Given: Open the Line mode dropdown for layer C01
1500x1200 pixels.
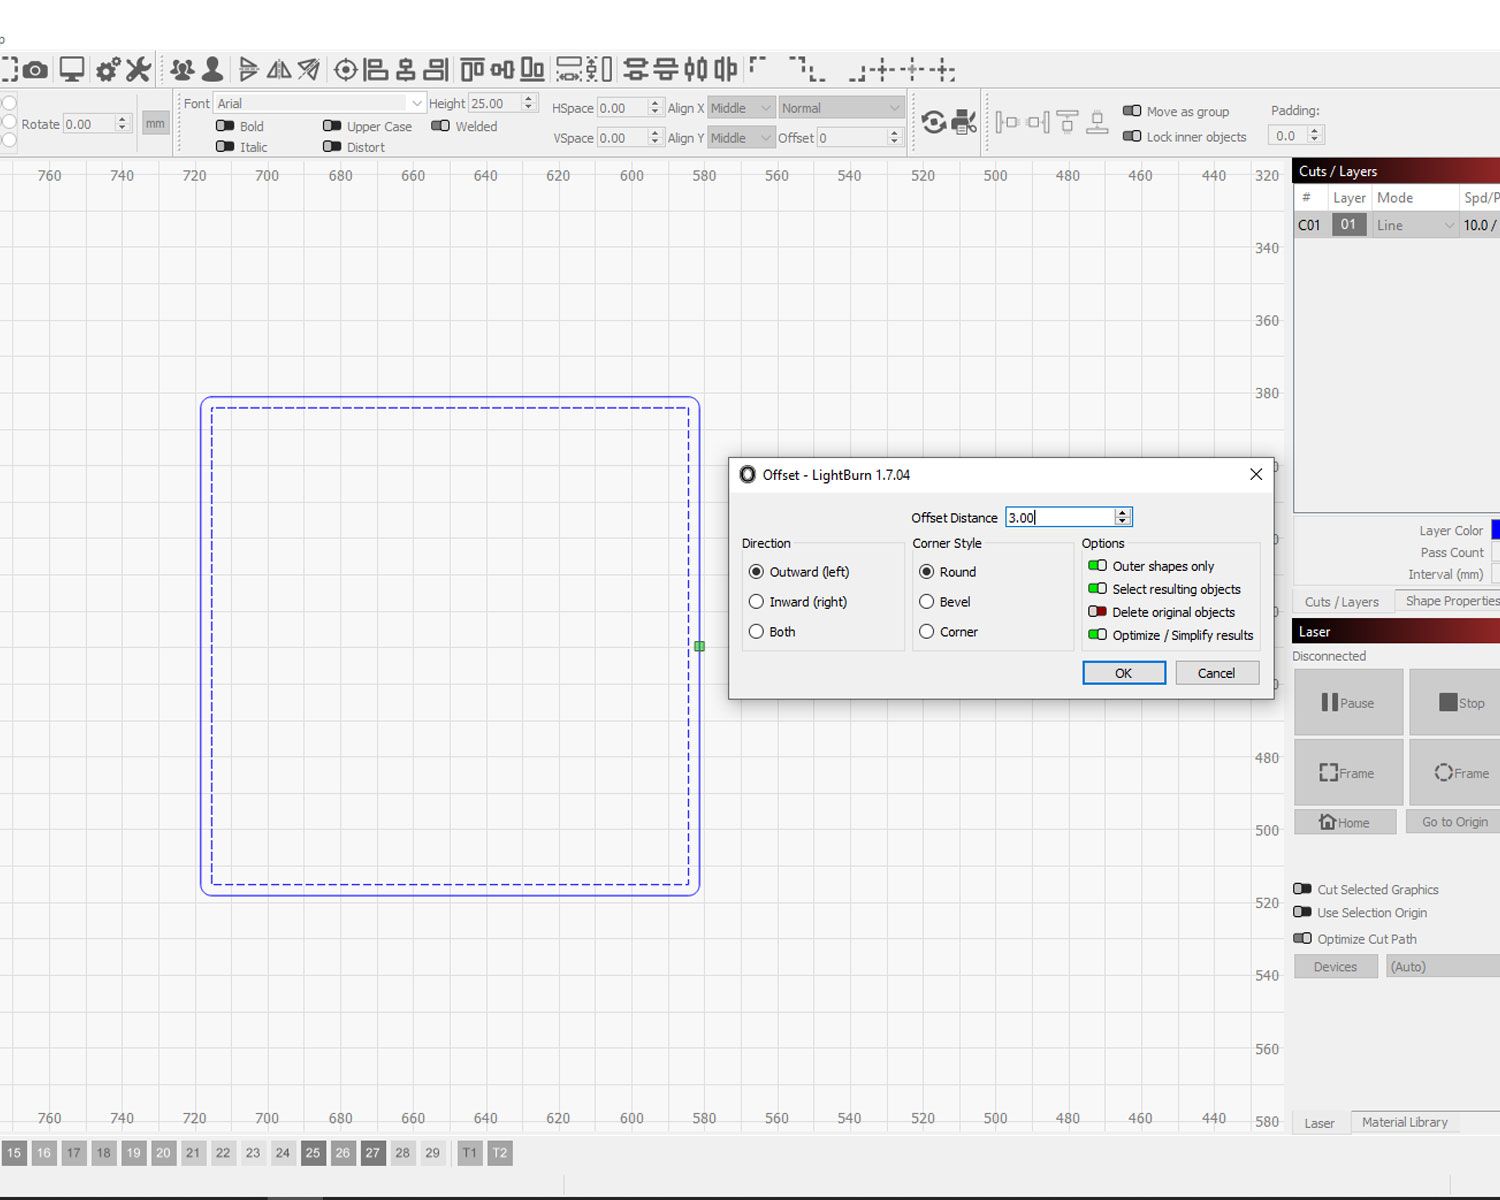Looking at the screenshot, I should (1413, 224).
